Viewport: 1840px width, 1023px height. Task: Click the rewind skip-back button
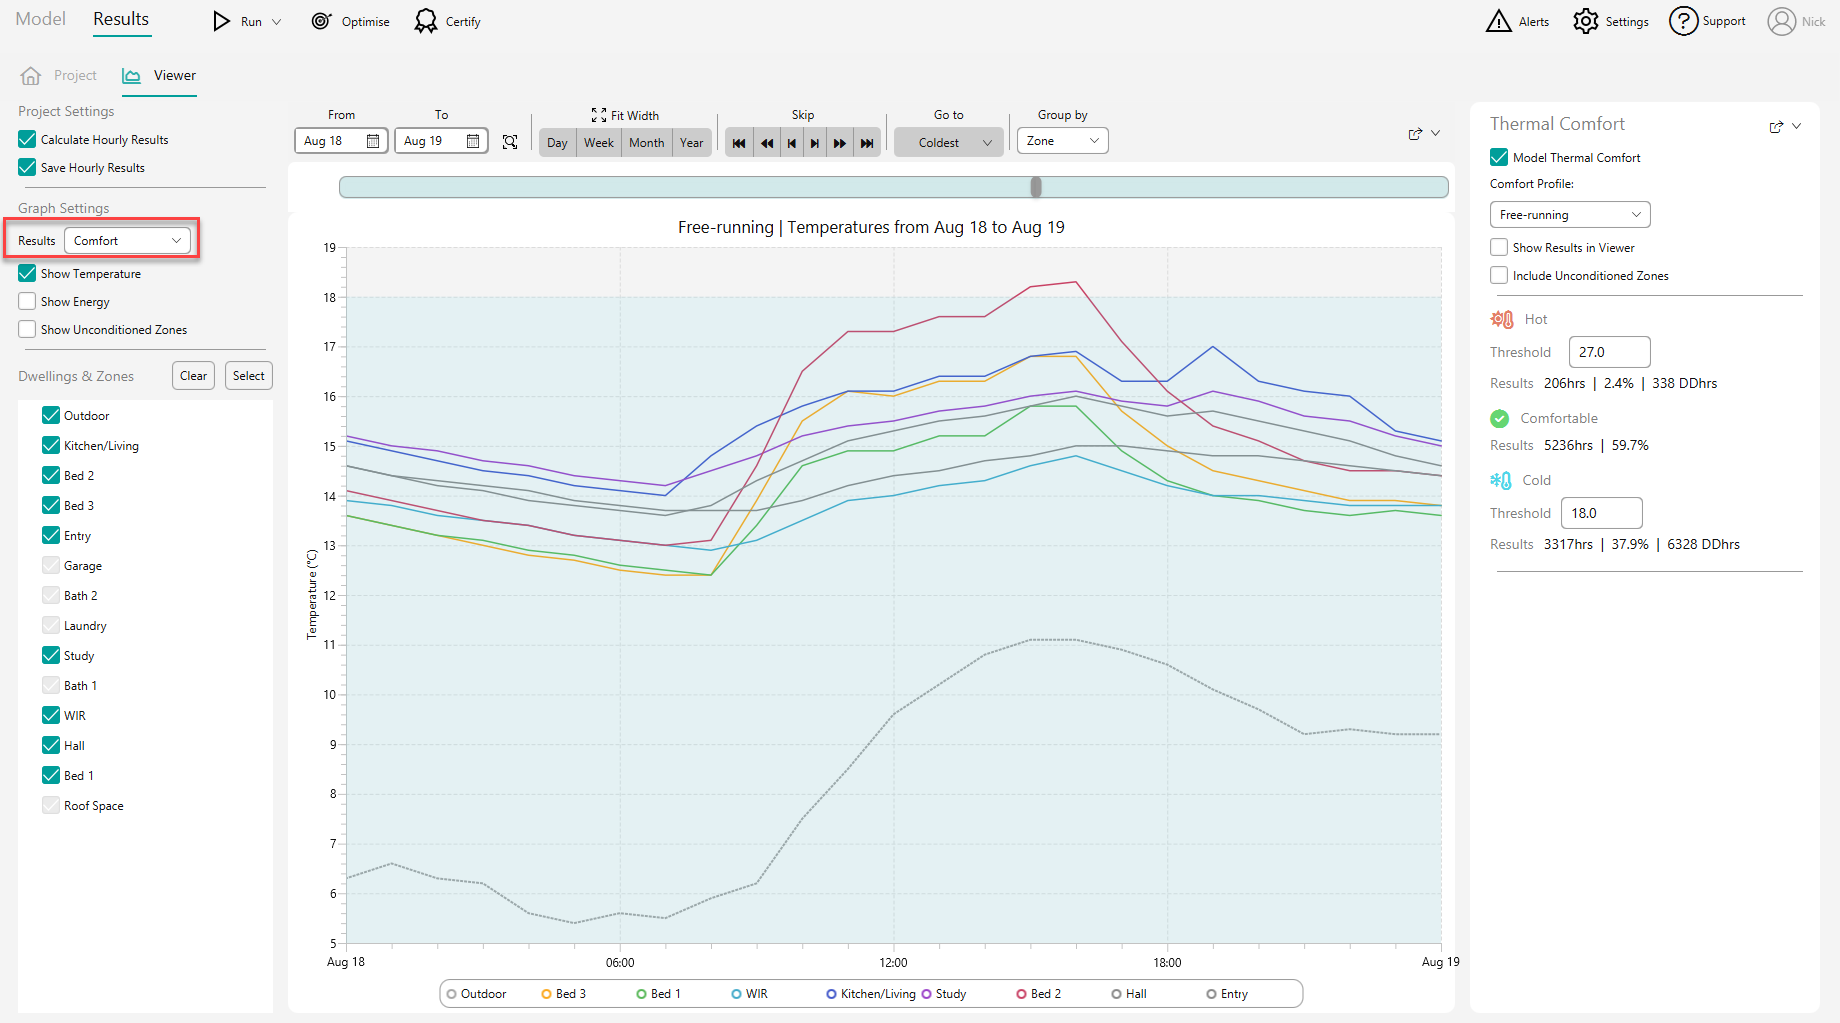coord(767,143)
